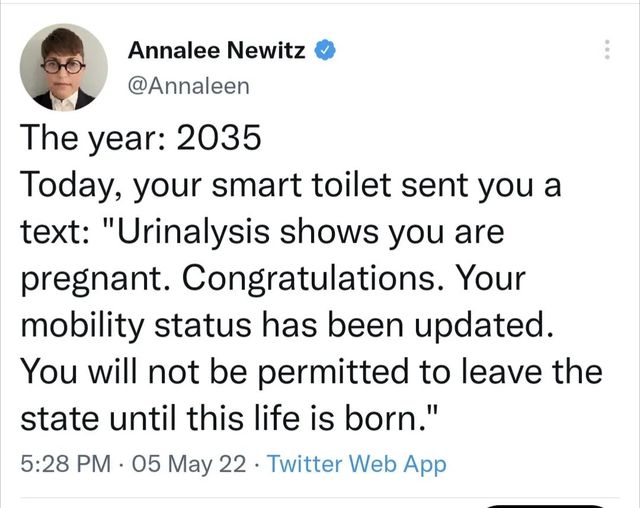Open the @Annaleen handle link
Image resolution: width=640 pixels, height=508 pixels.
(x=190, y=85)
